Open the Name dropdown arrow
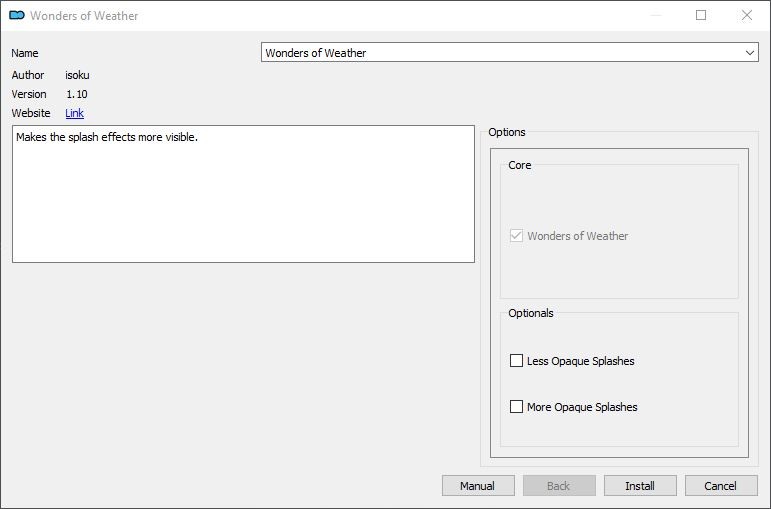The image size is (771, 509). tap(749, 53)
